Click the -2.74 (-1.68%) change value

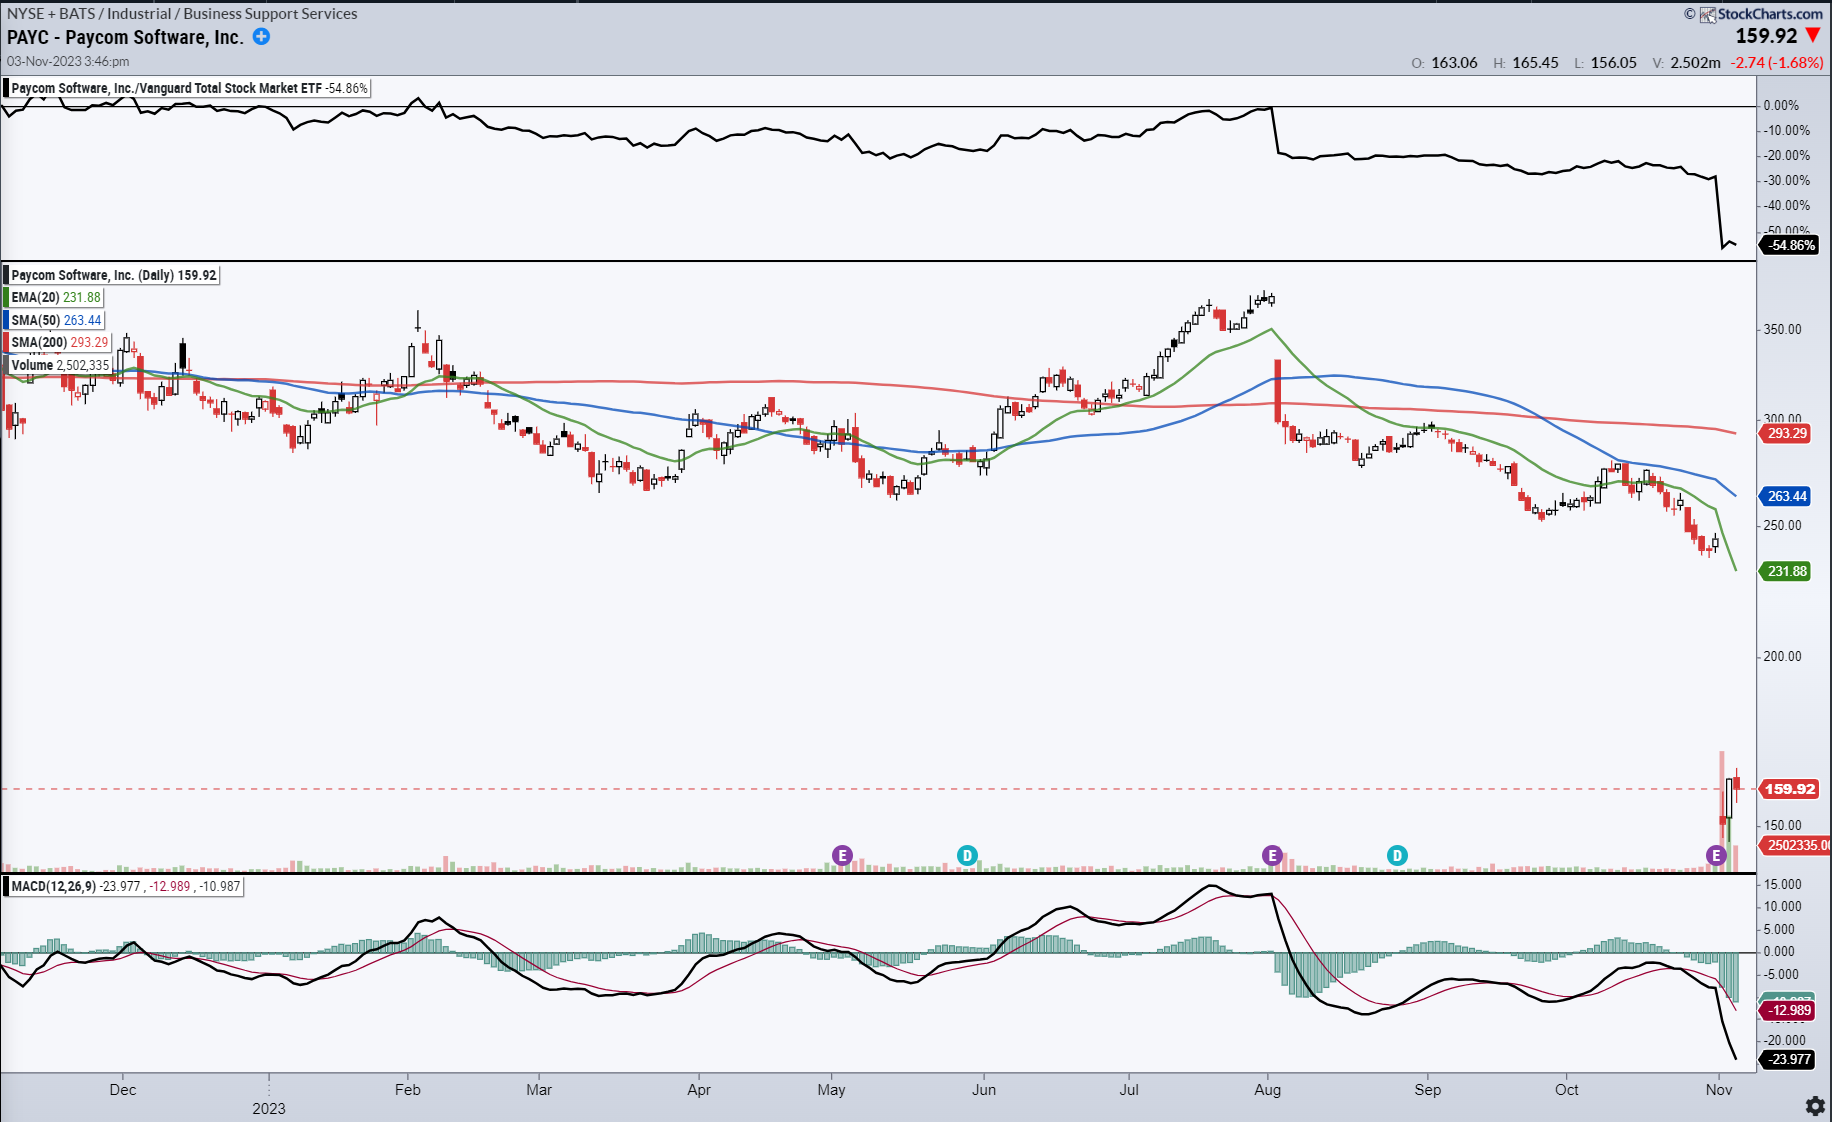1778,62
